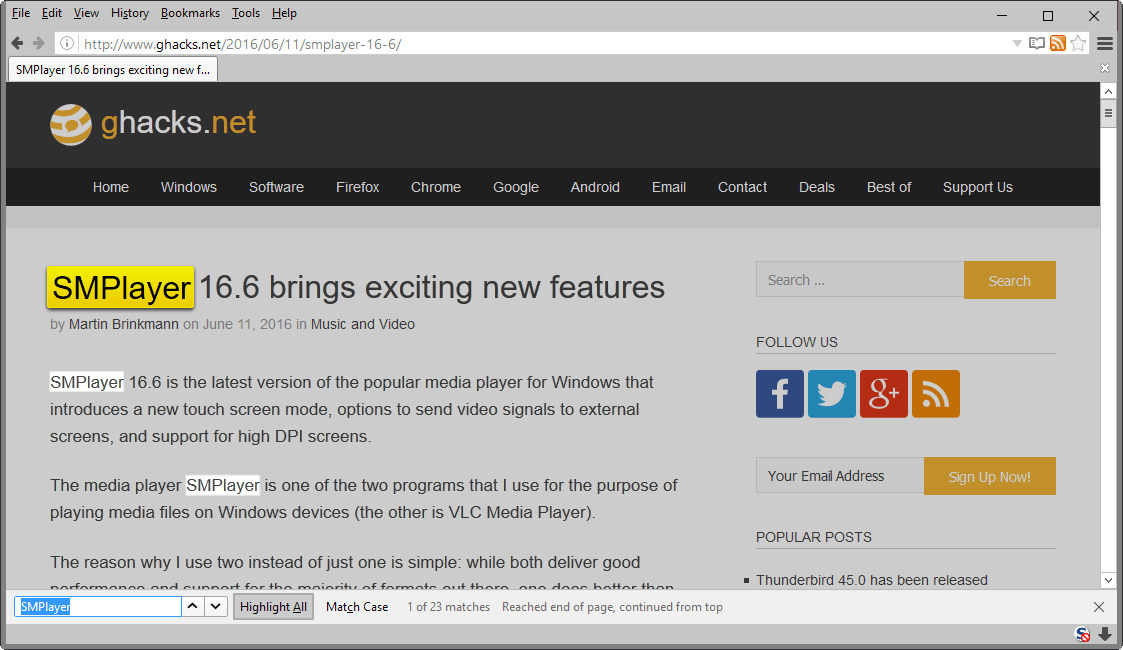Bookmark this page with the star
The height and width of the screenshot is (650, 1123).
pos(1078,44)
